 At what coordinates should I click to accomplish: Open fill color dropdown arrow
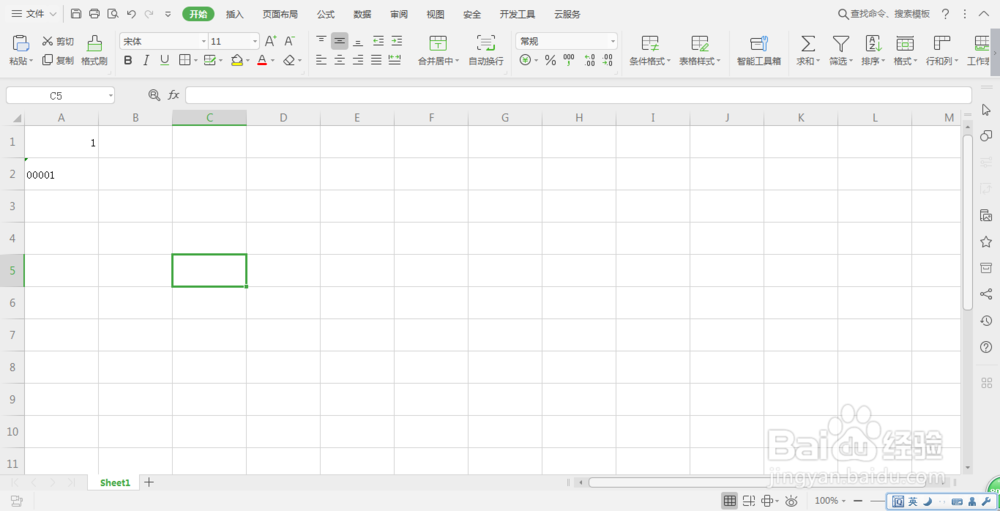(247, 61)
